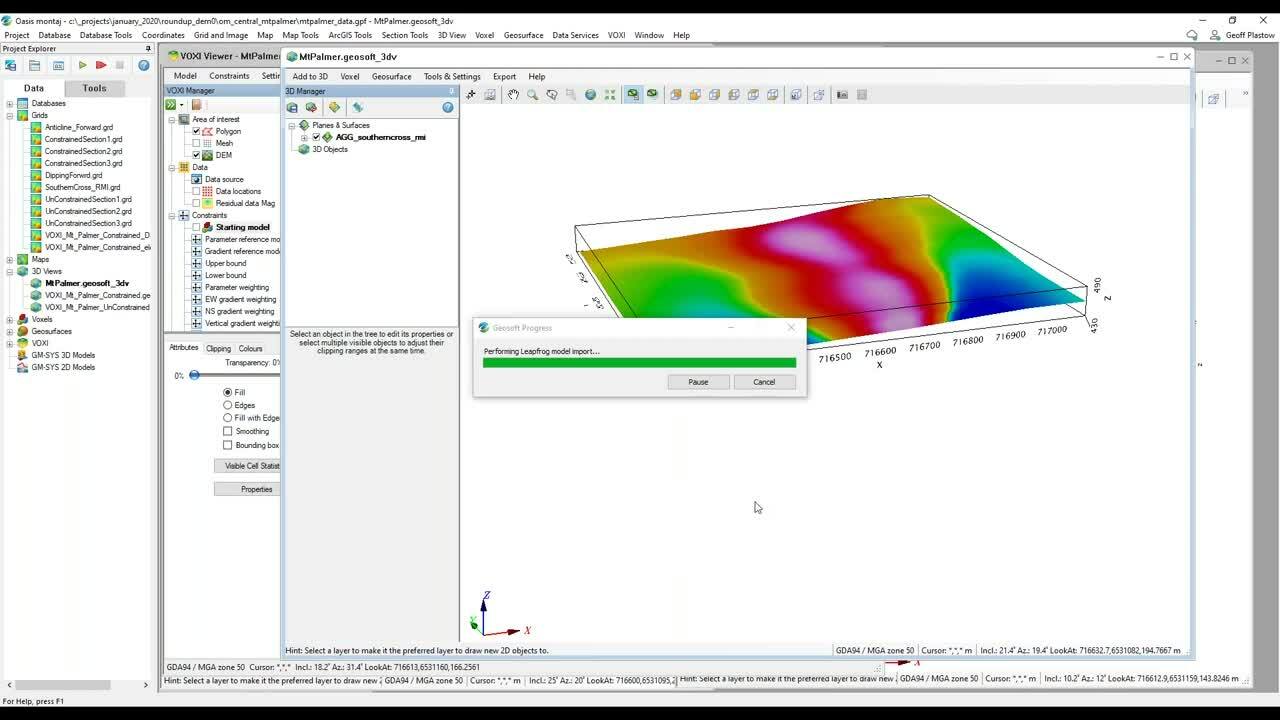Select SouthernCross_RMI.grd grid
The image size is (1280, 720).
(x=82, y=187)
